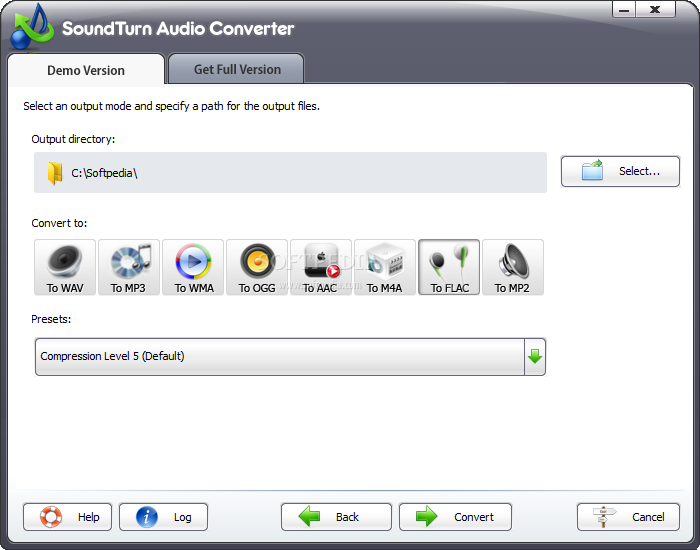Cancel the conversion wizard
Viewport: 700px width, 550px height.
click(x=629, y=517)
